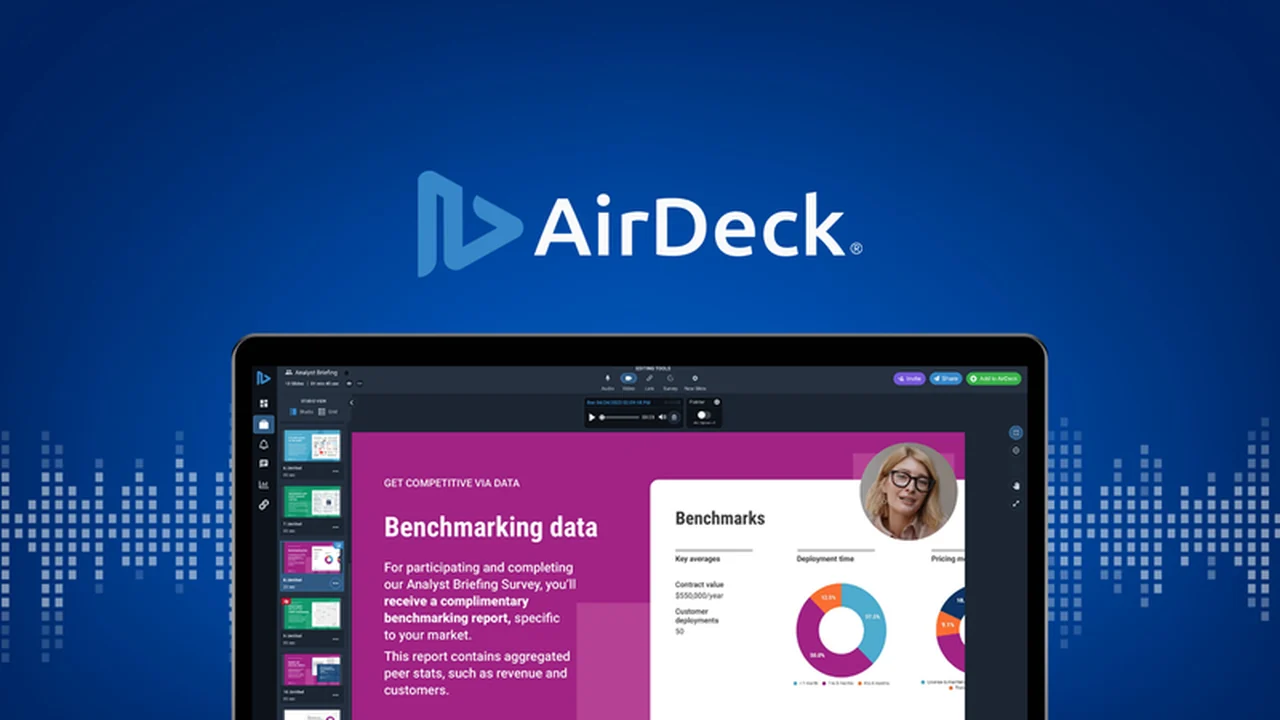The height and width of the screenshot is (720, 1280).
Task: Click the Analyst Briefing deck title
Action: pyautogui.click(x=316, y=372)
